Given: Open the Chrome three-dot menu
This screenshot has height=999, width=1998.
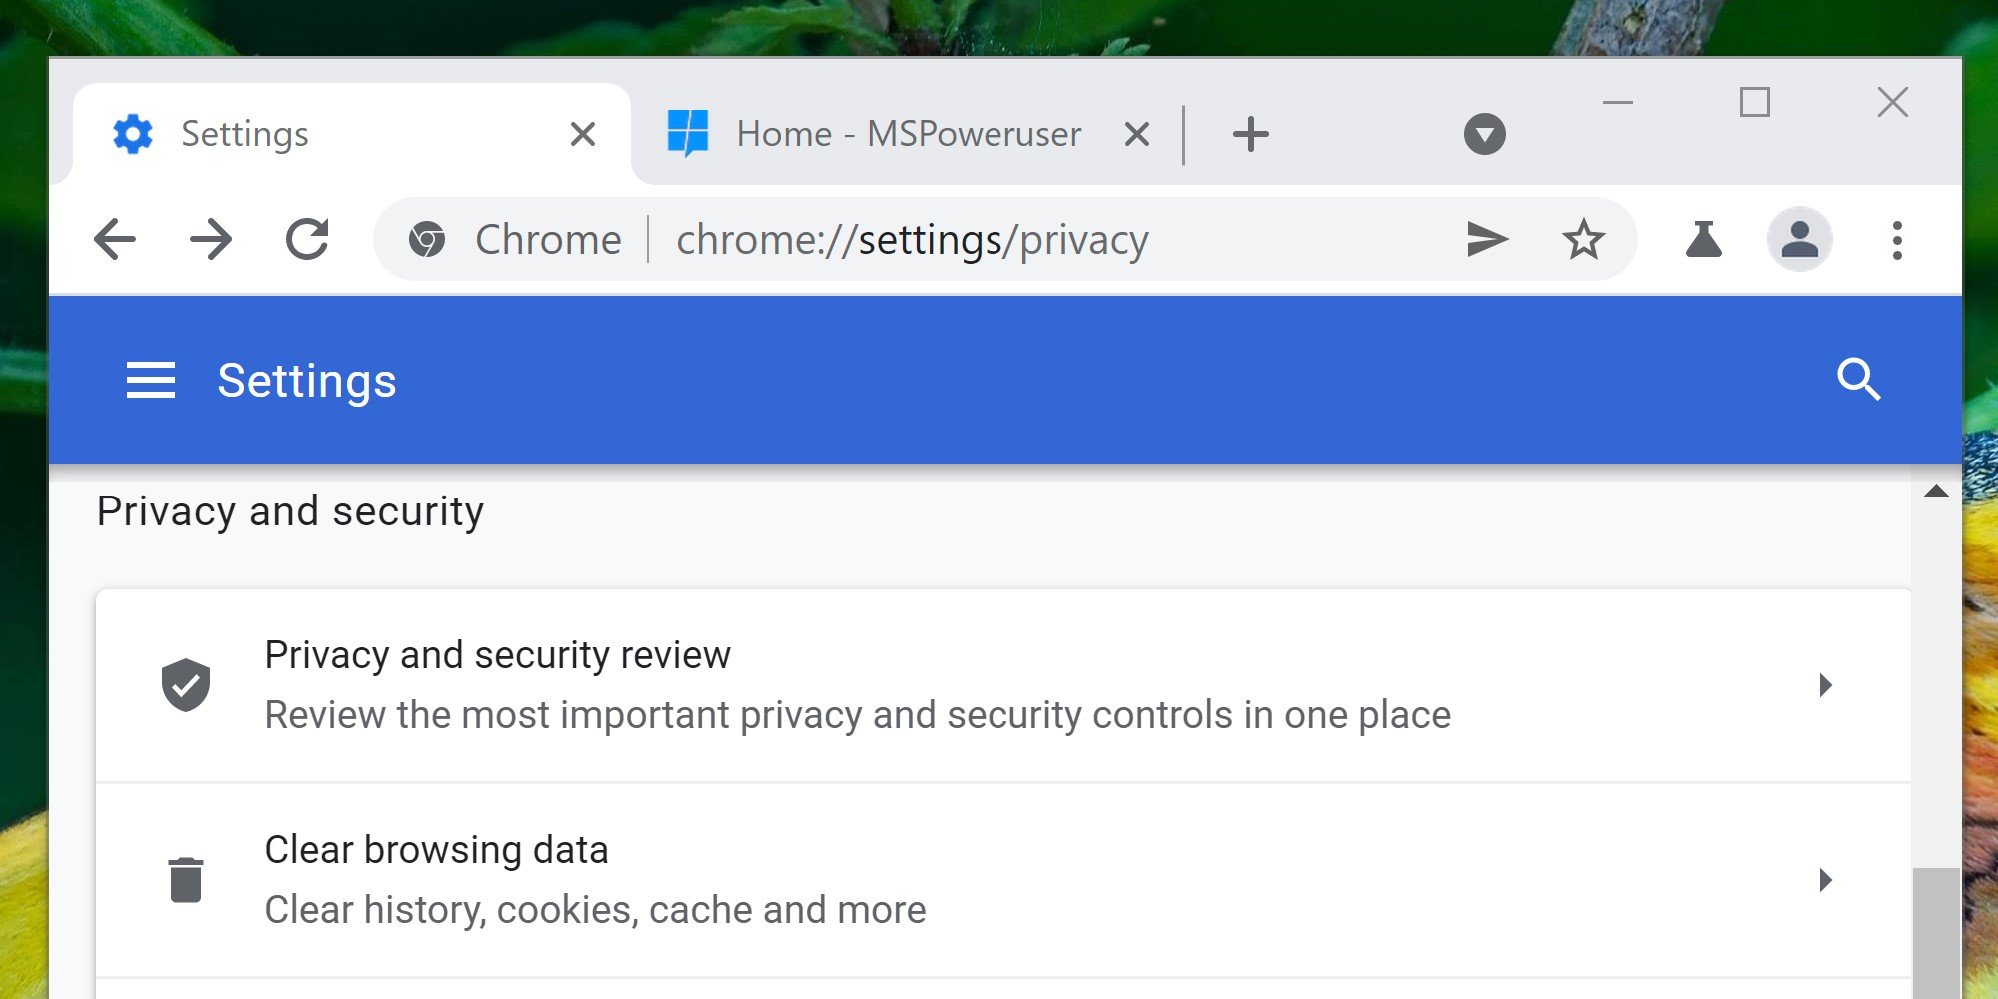Looking at the screenshot, I should pos(1896,239).
